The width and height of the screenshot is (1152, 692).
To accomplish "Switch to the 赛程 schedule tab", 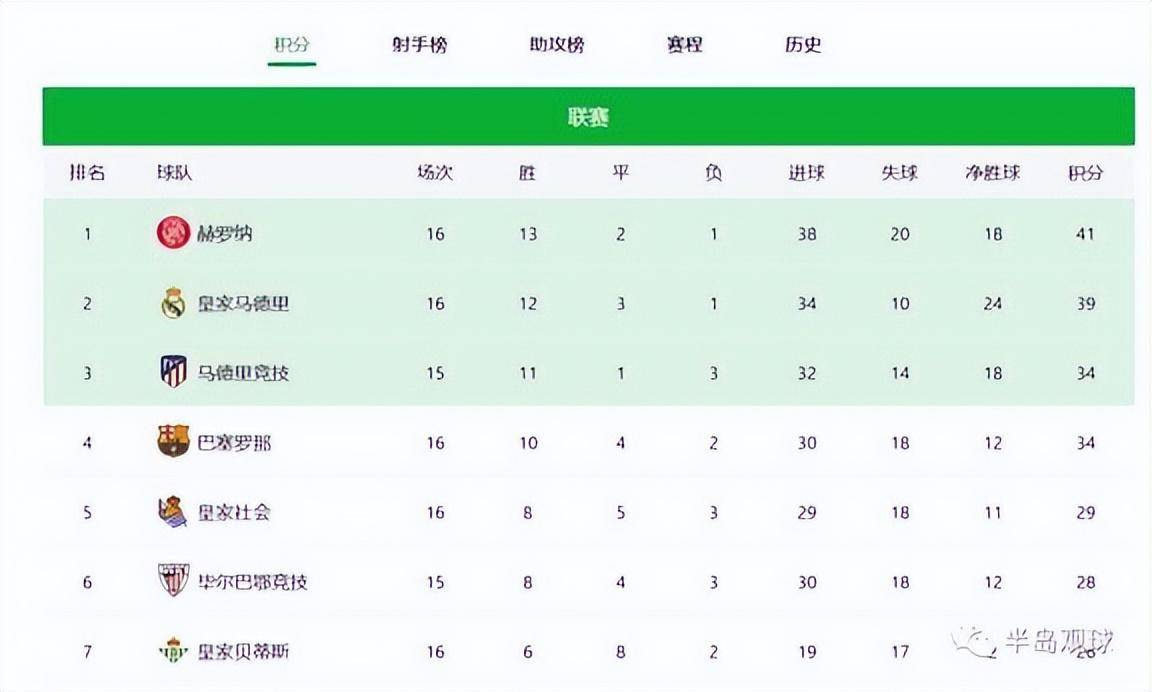I will 683,45.
